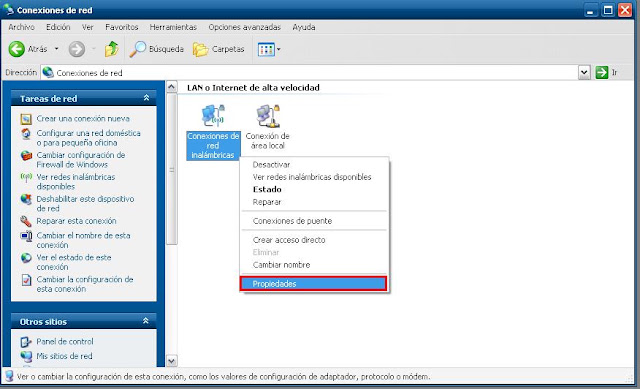Click Reparar esta conexión link
Screen dimensions: 640x389
76,221
